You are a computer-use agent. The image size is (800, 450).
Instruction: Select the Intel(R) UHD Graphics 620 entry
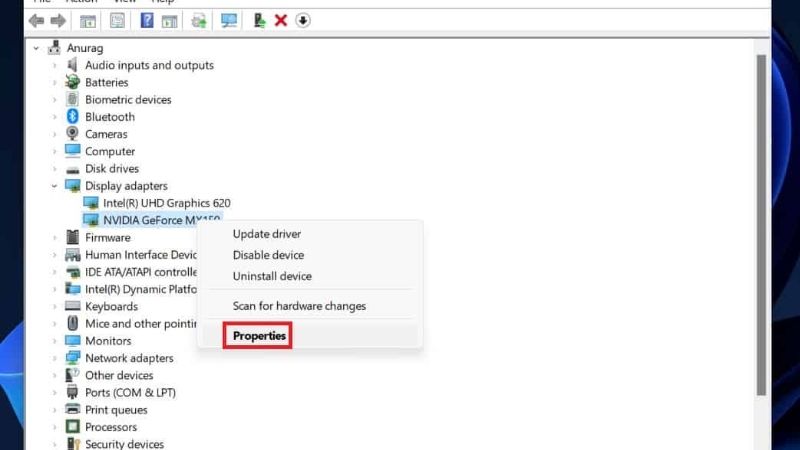tap(166, 203)
